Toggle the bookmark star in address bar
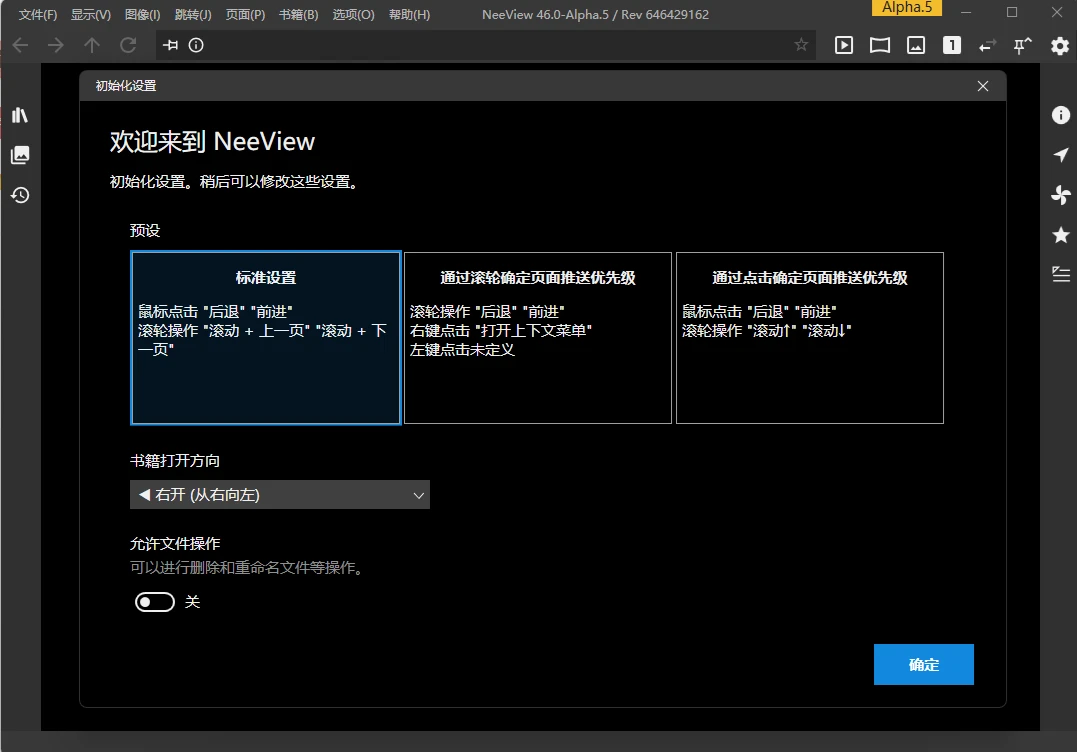This screenshot has width=1077, height=752. pyautogui.click(x=801, y=45)
